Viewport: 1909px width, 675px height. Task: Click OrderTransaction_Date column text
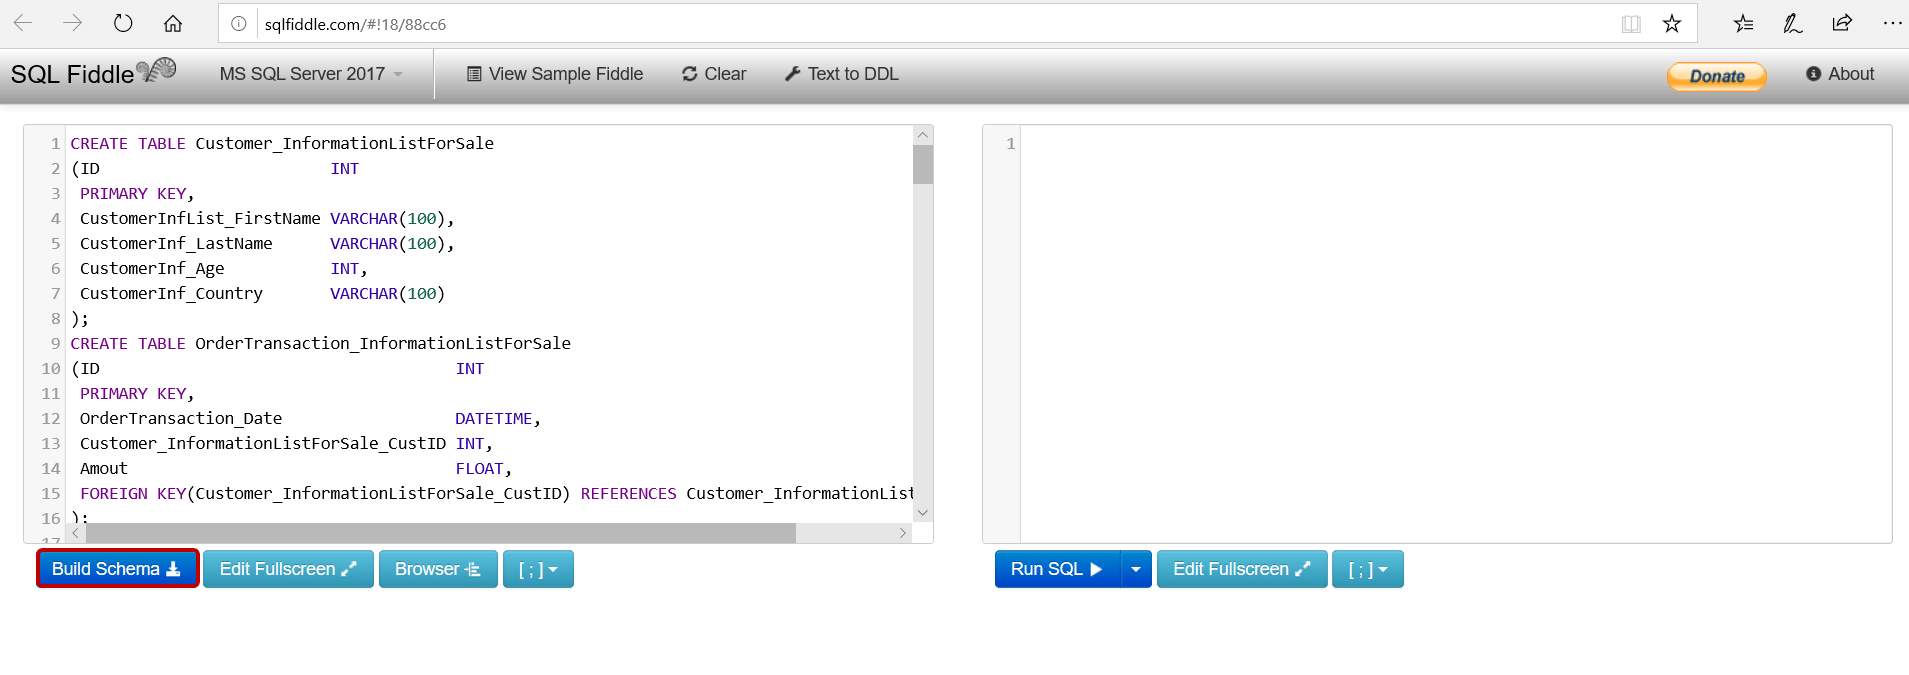click(181, 418)
